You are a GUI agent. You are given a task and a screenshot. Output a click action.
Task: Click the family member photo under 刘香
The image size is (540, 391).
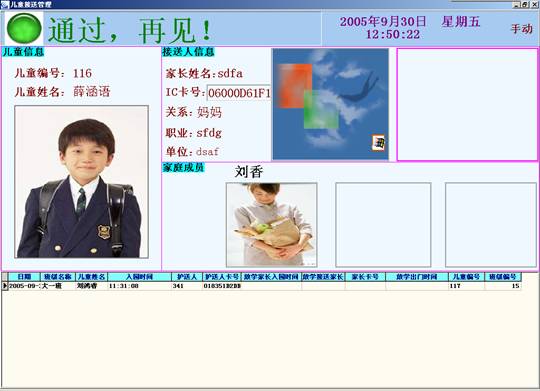(x=271, y=225)
